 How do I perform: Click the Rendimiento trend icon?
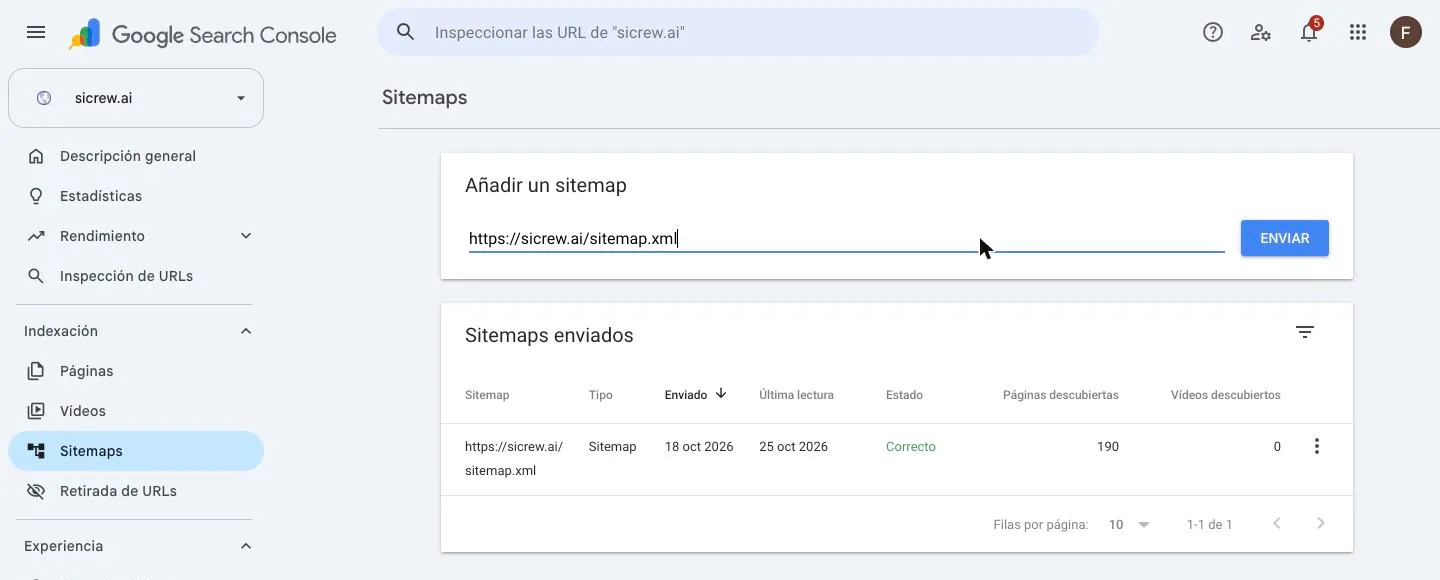tap(36, 236)
